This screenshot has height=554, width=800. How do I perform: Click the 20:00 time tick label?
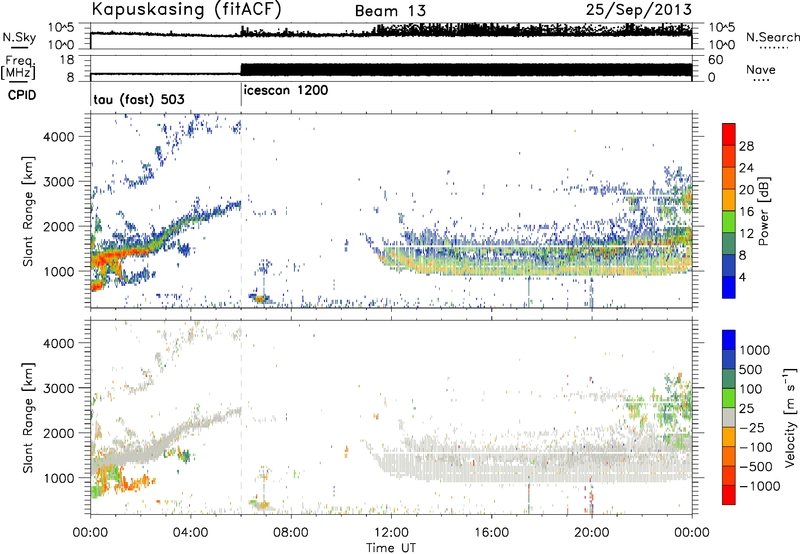591,533
